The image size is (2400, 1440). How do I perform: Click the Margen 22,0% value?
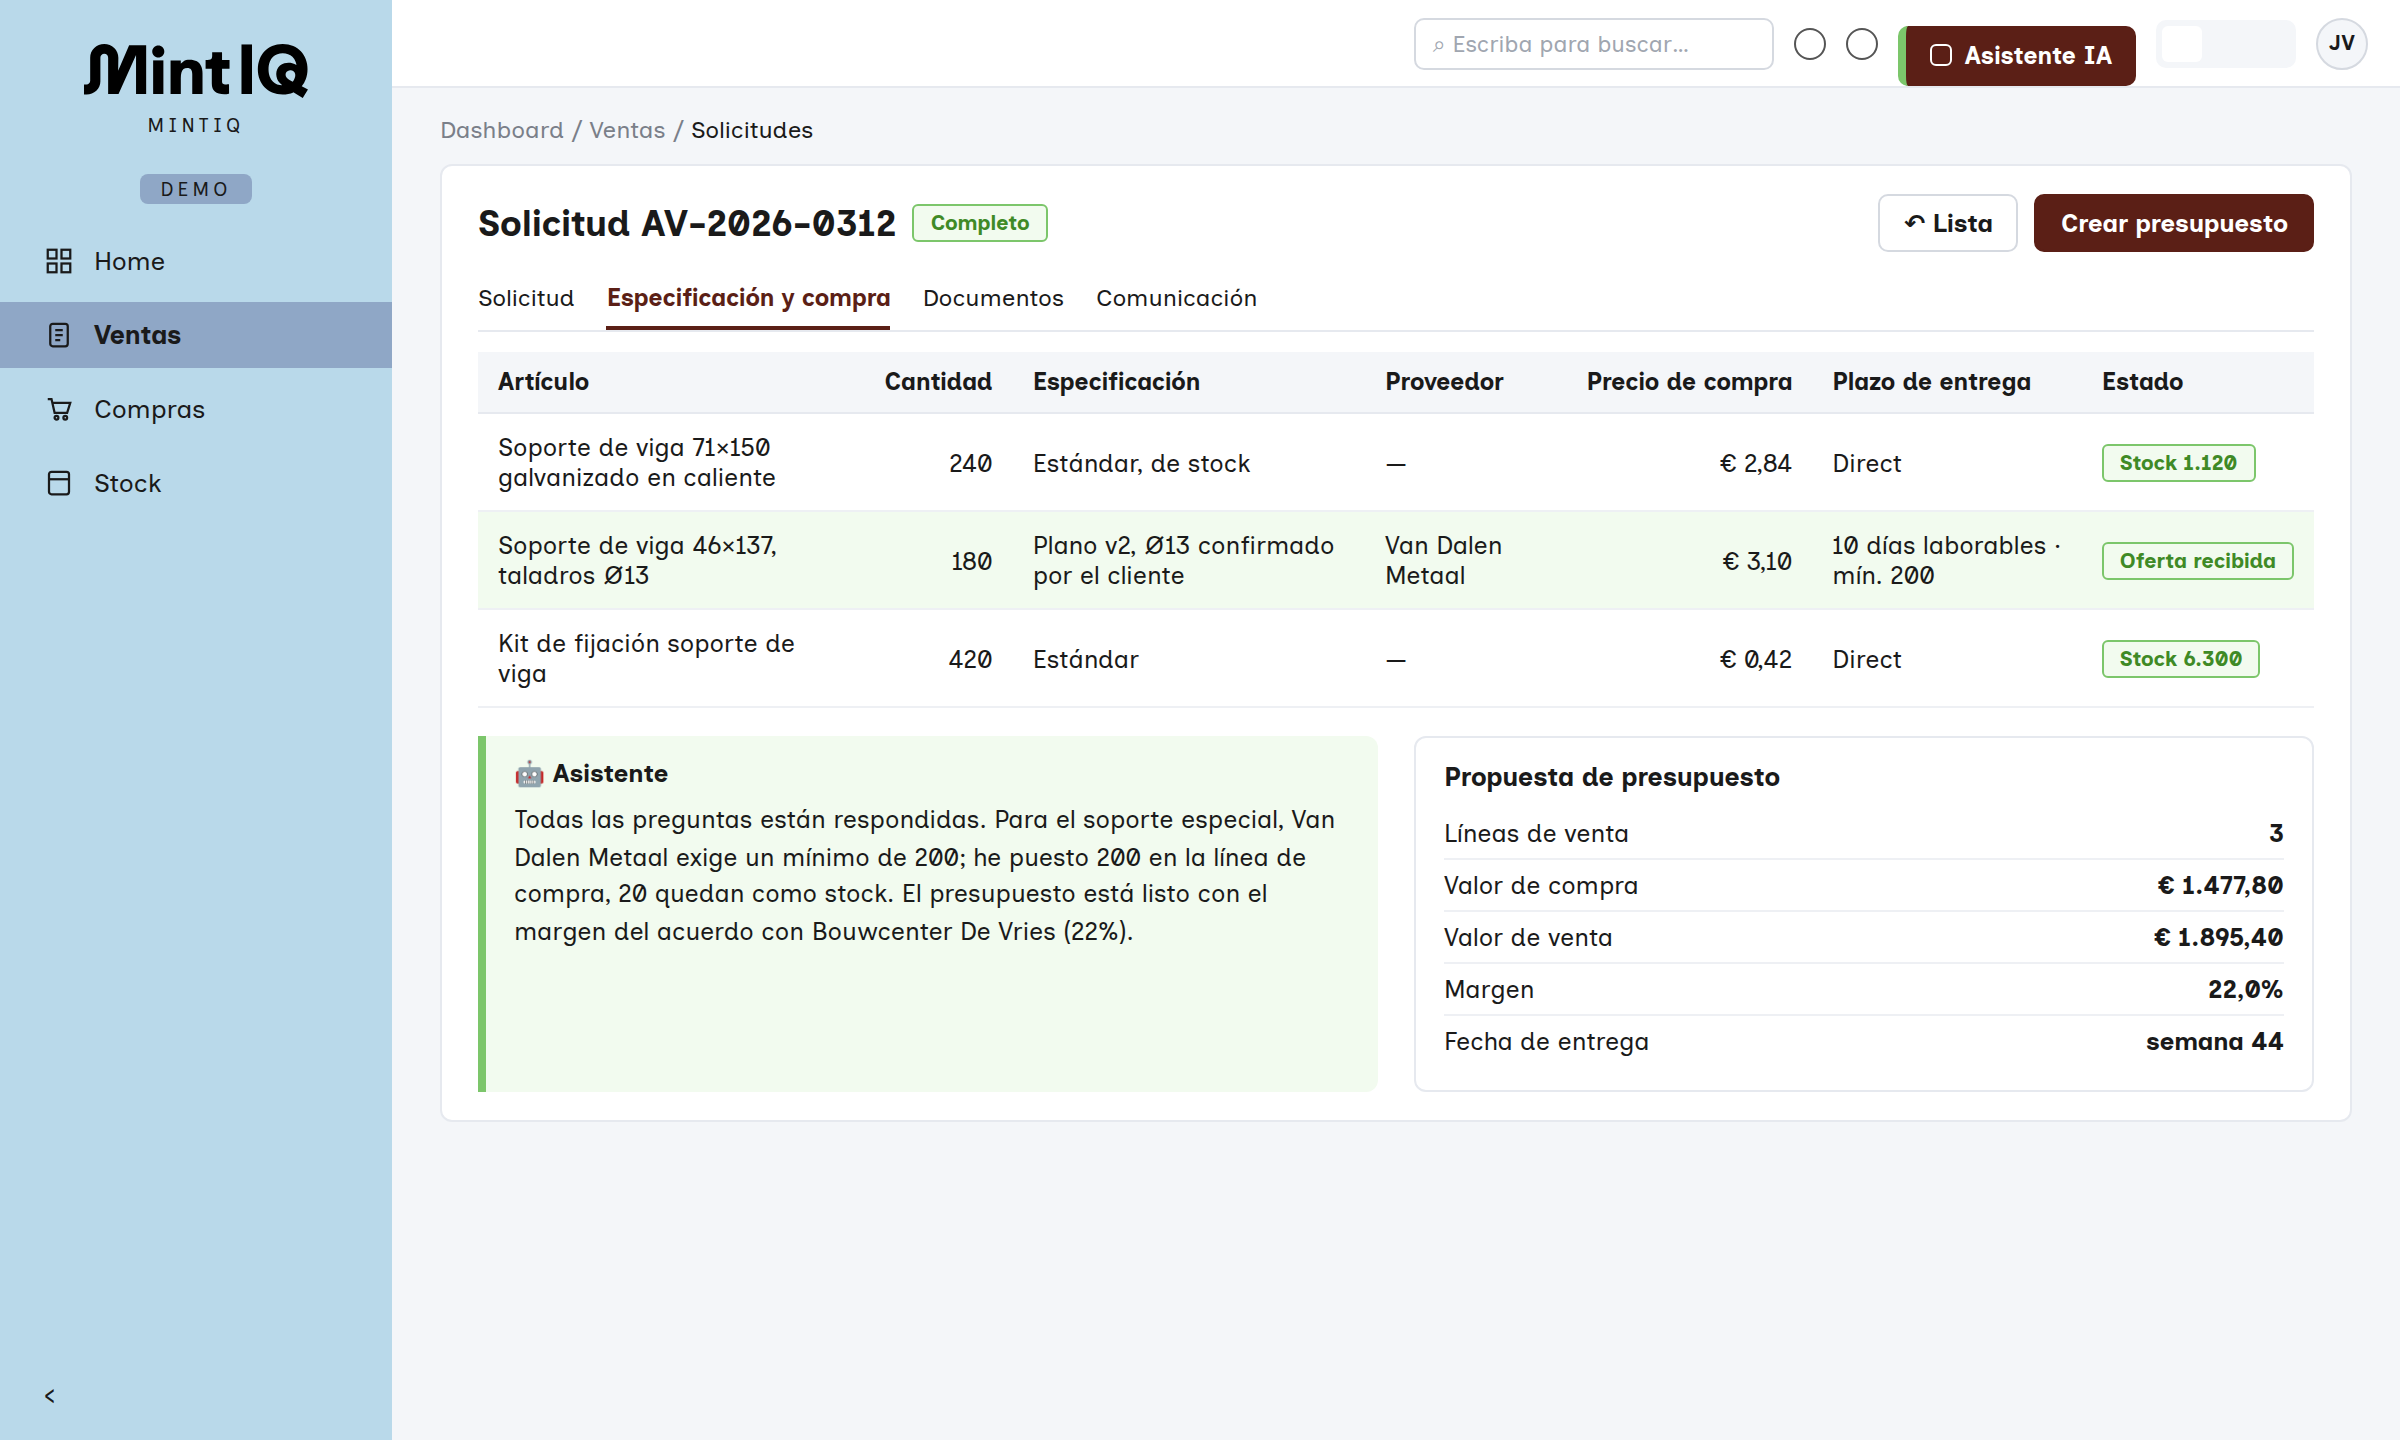point(2245,990)
